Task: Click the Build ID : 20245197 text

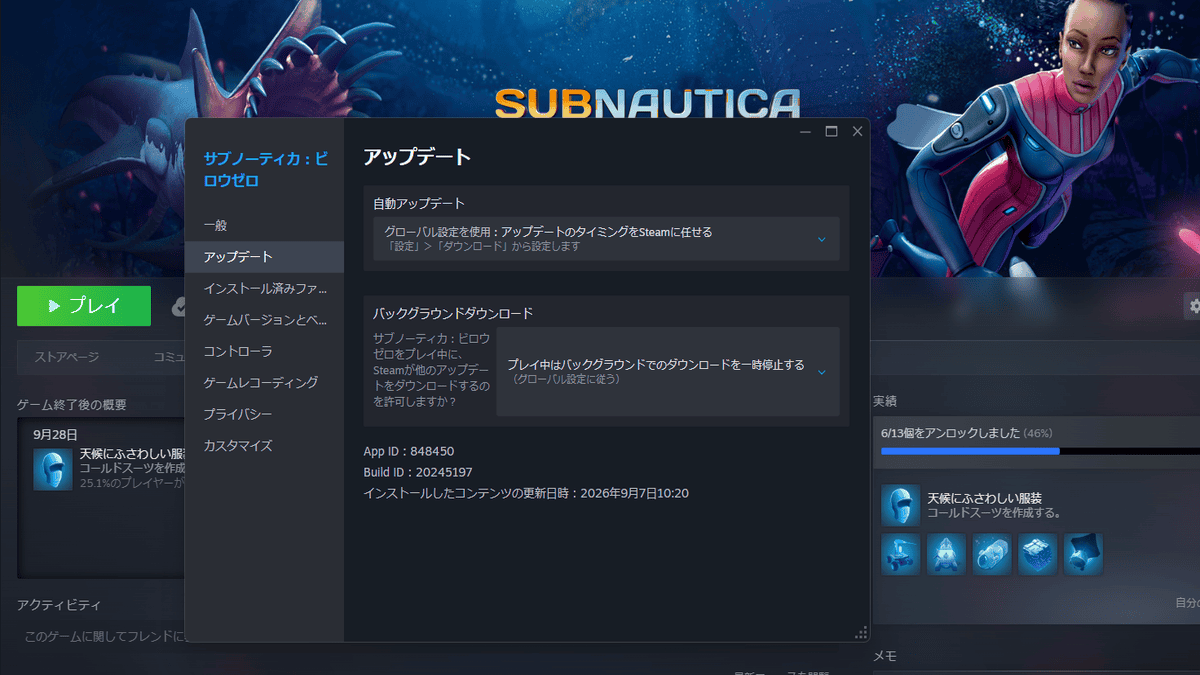Action: coord(418,472)
